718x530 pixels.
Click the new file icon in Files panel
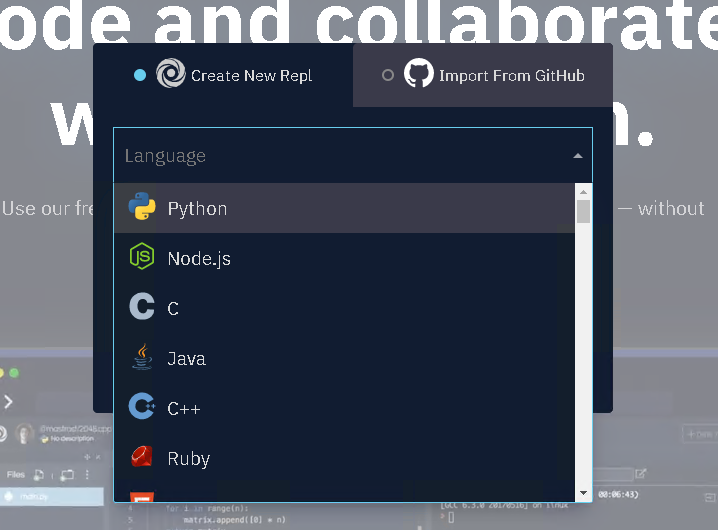39,475
